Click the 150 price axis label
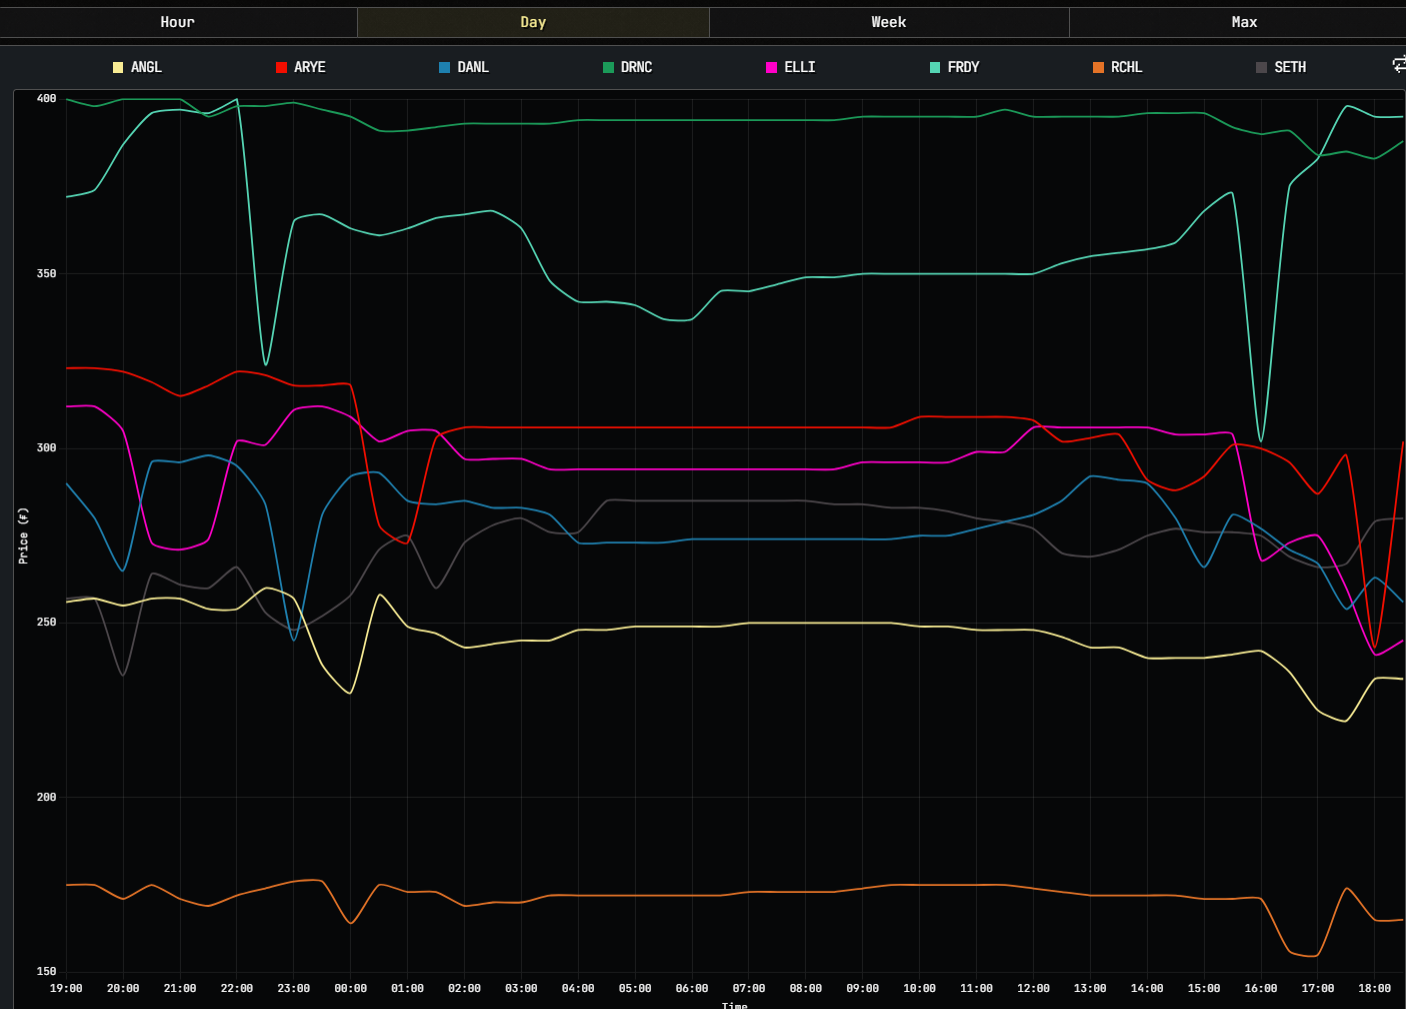This screenshot has width=1406, height=1009. click(x=46, y=971)
